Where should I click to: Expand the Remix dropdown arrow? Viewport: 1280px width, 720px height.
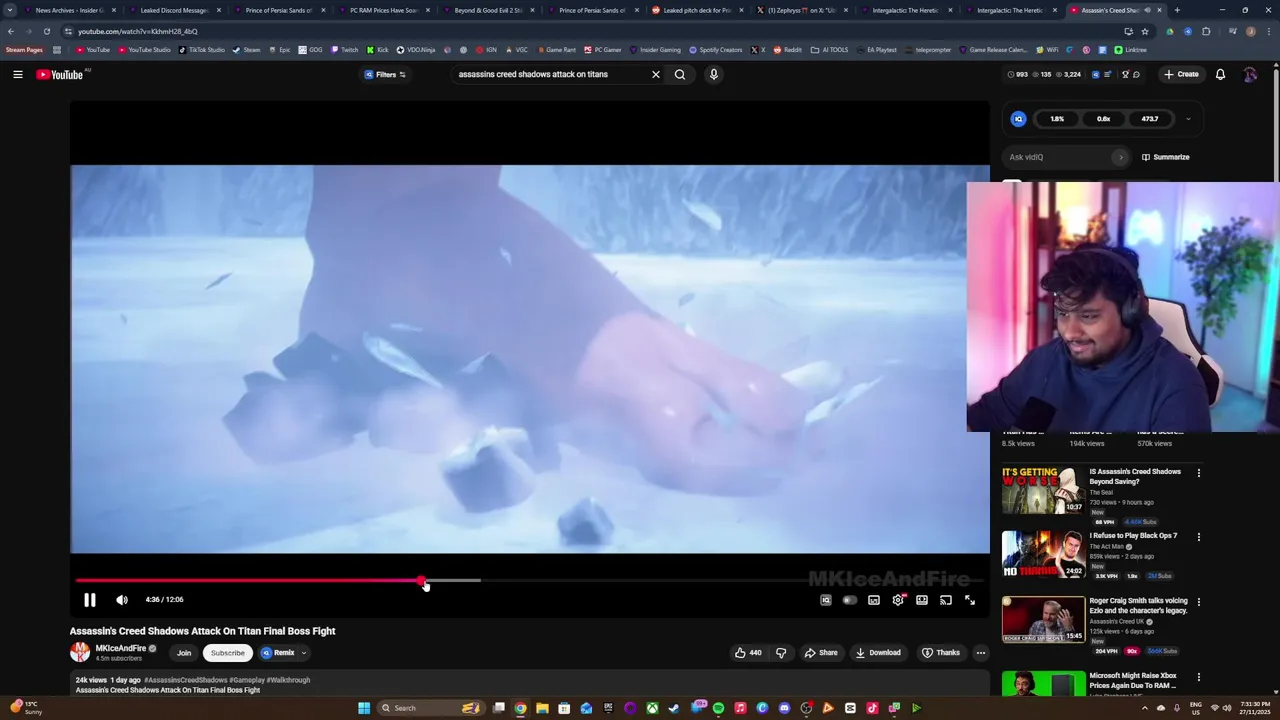coord(304,653)
